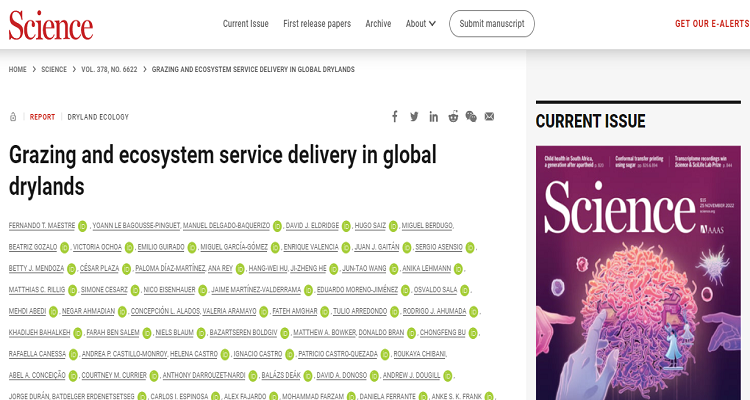The width and height of the screenshot is (750, 400).
Task: Click the Science logo
Action: 51,24
